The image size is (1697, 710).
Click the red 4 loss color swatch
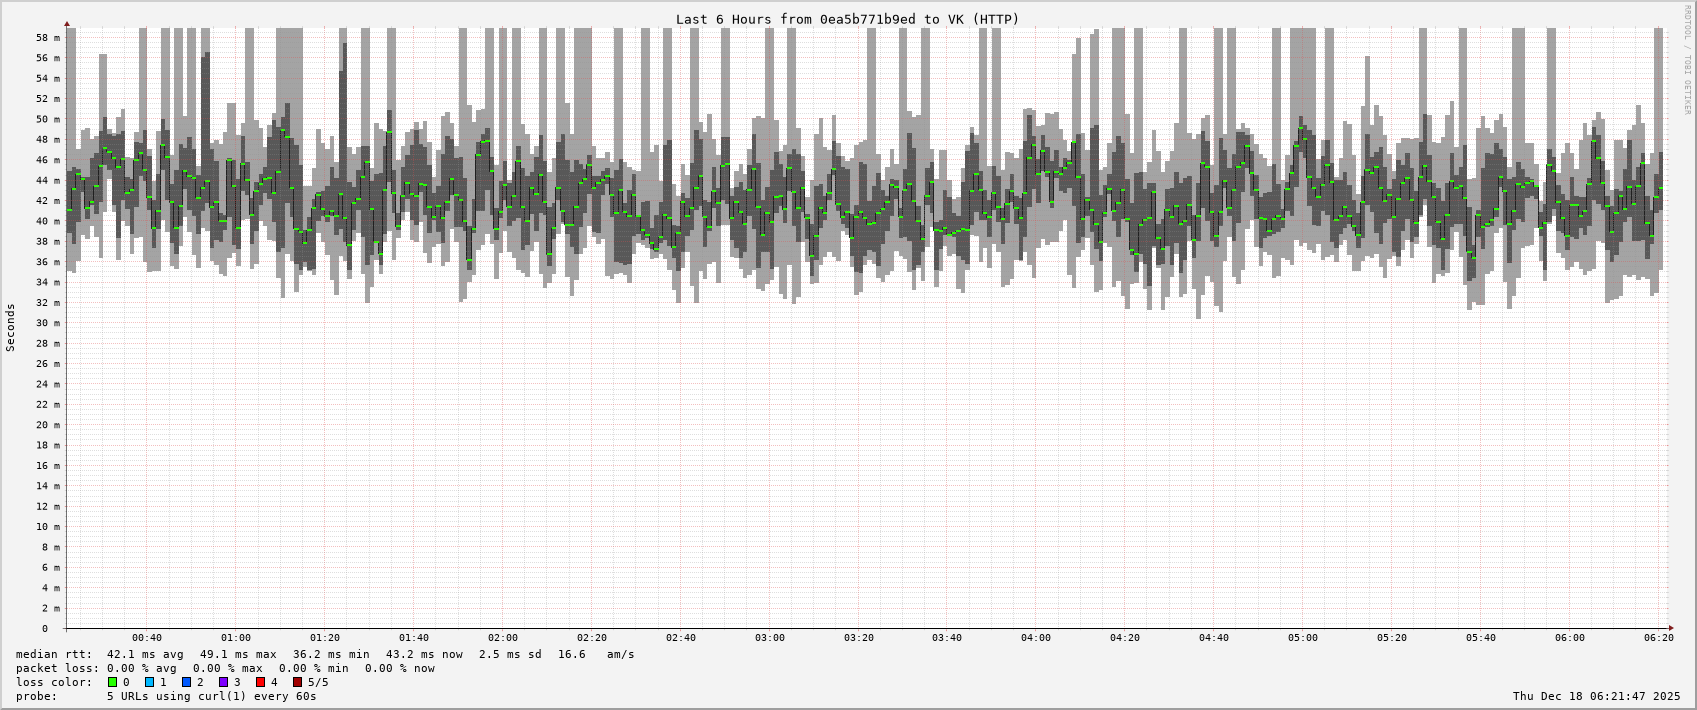coord(261,682)
